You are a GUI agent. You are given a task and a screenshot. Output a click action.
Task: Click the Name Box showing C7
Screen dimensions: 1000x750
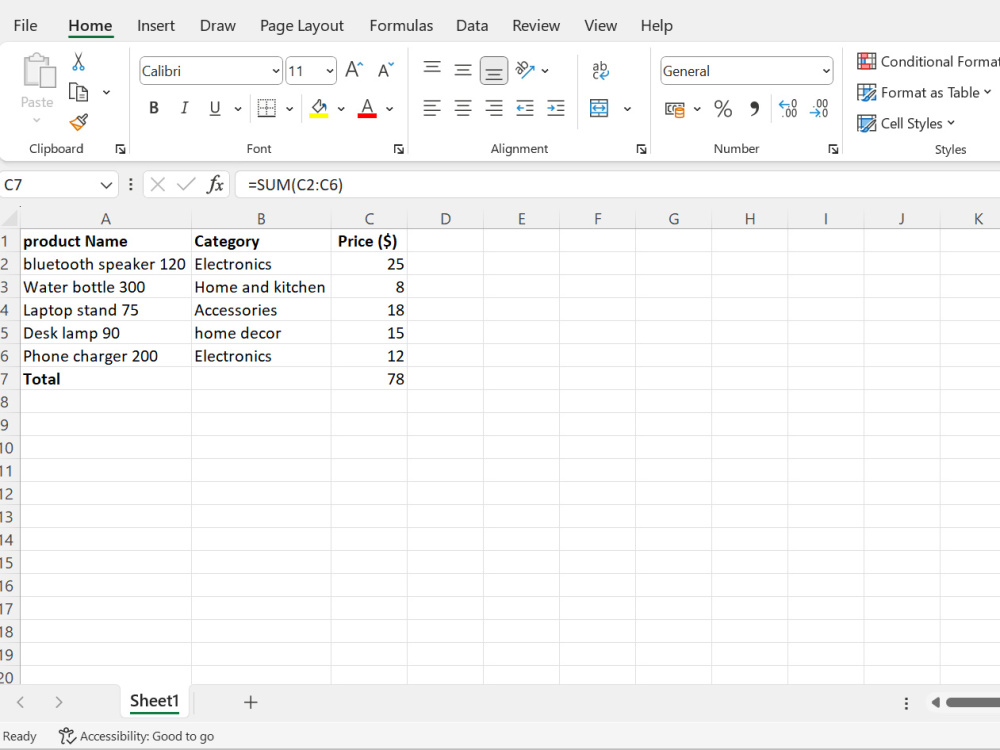(59, 185)
